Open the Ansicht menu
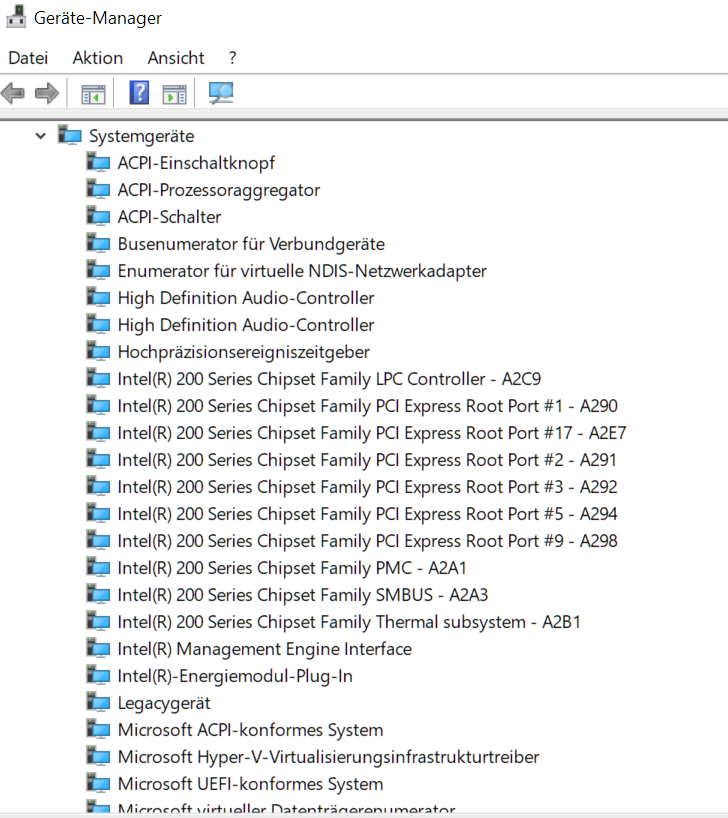This screenshot has width=728, height=818. [176, 57]
